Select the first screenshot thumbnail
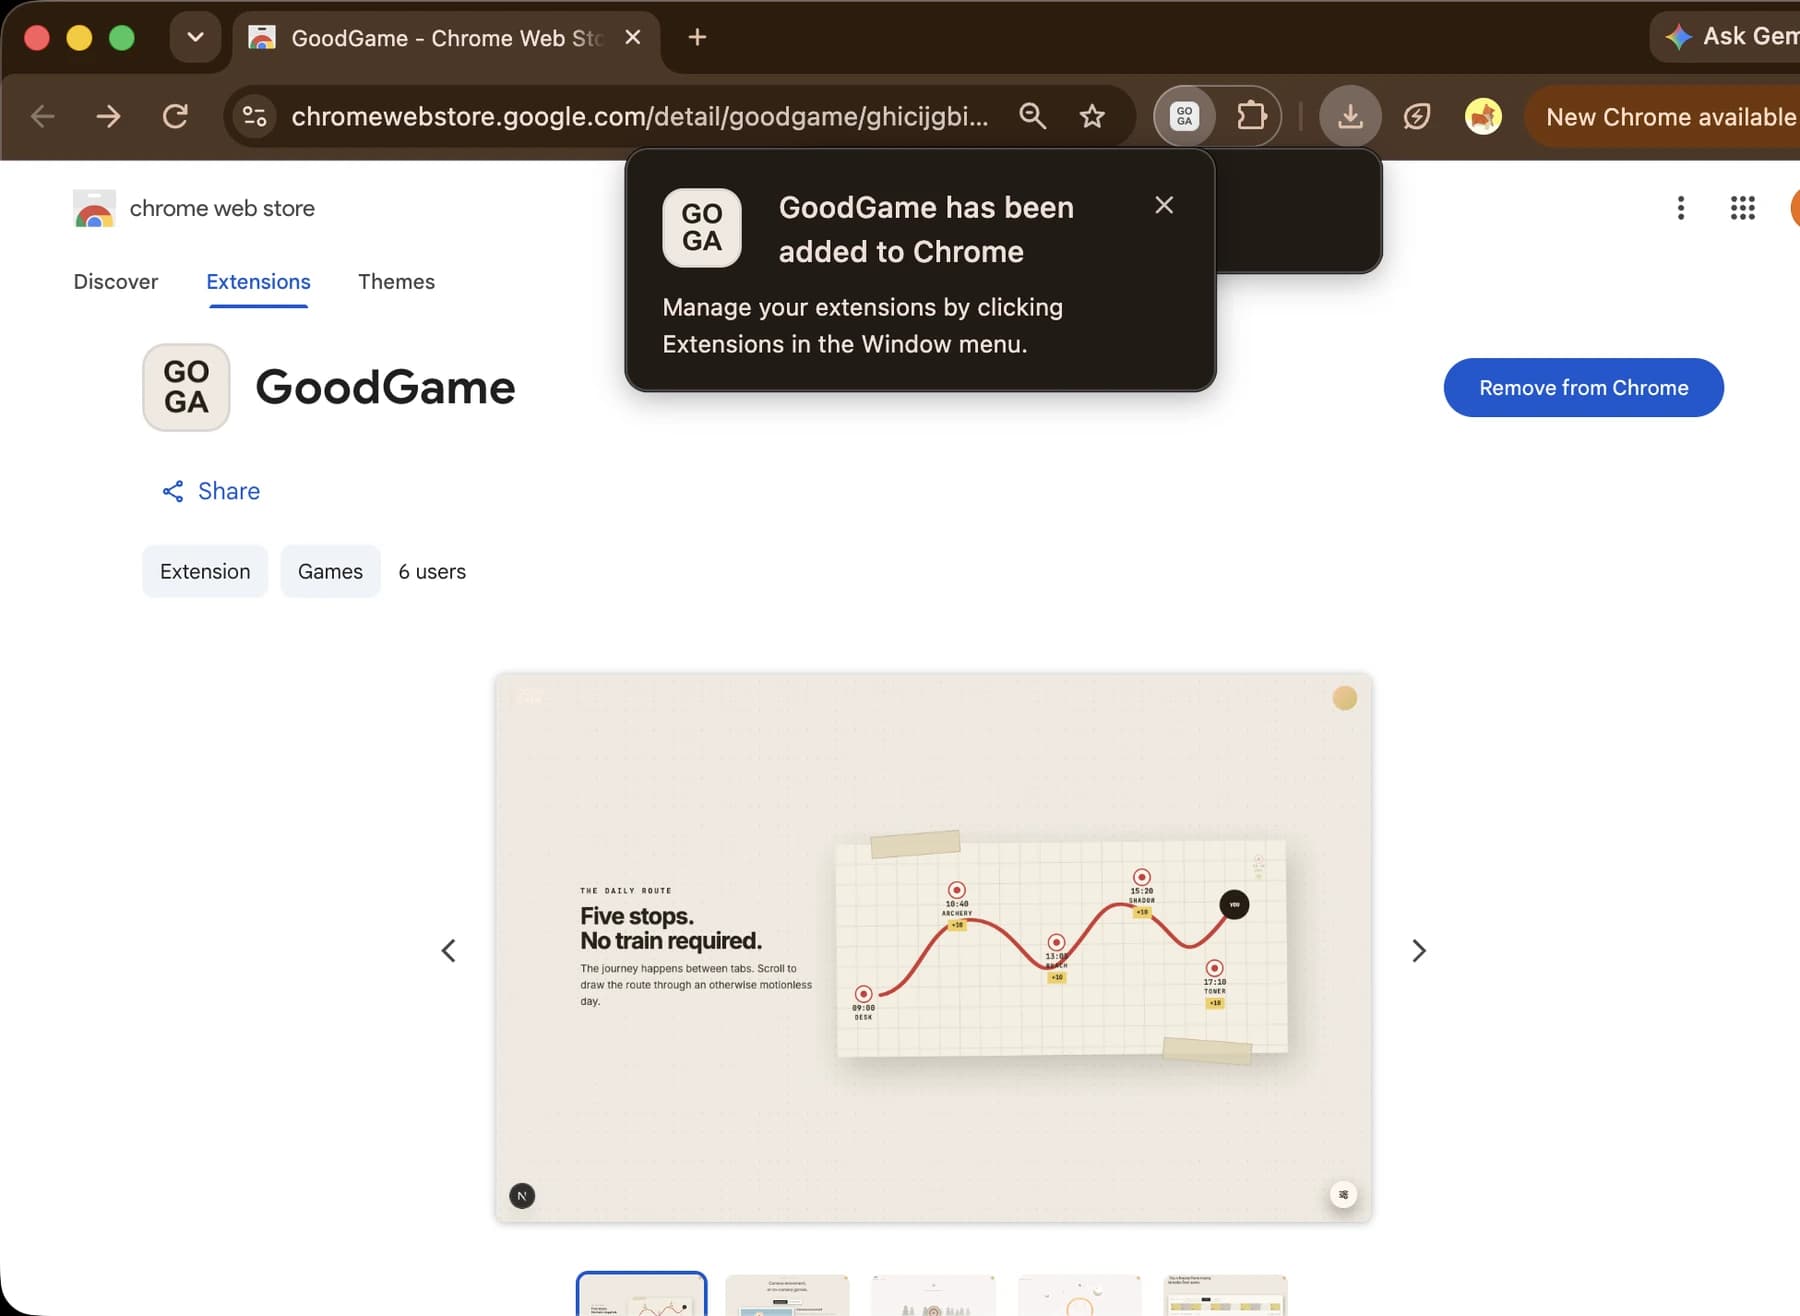This screenshot has height=1316, width=1800. click(641, 1294)
